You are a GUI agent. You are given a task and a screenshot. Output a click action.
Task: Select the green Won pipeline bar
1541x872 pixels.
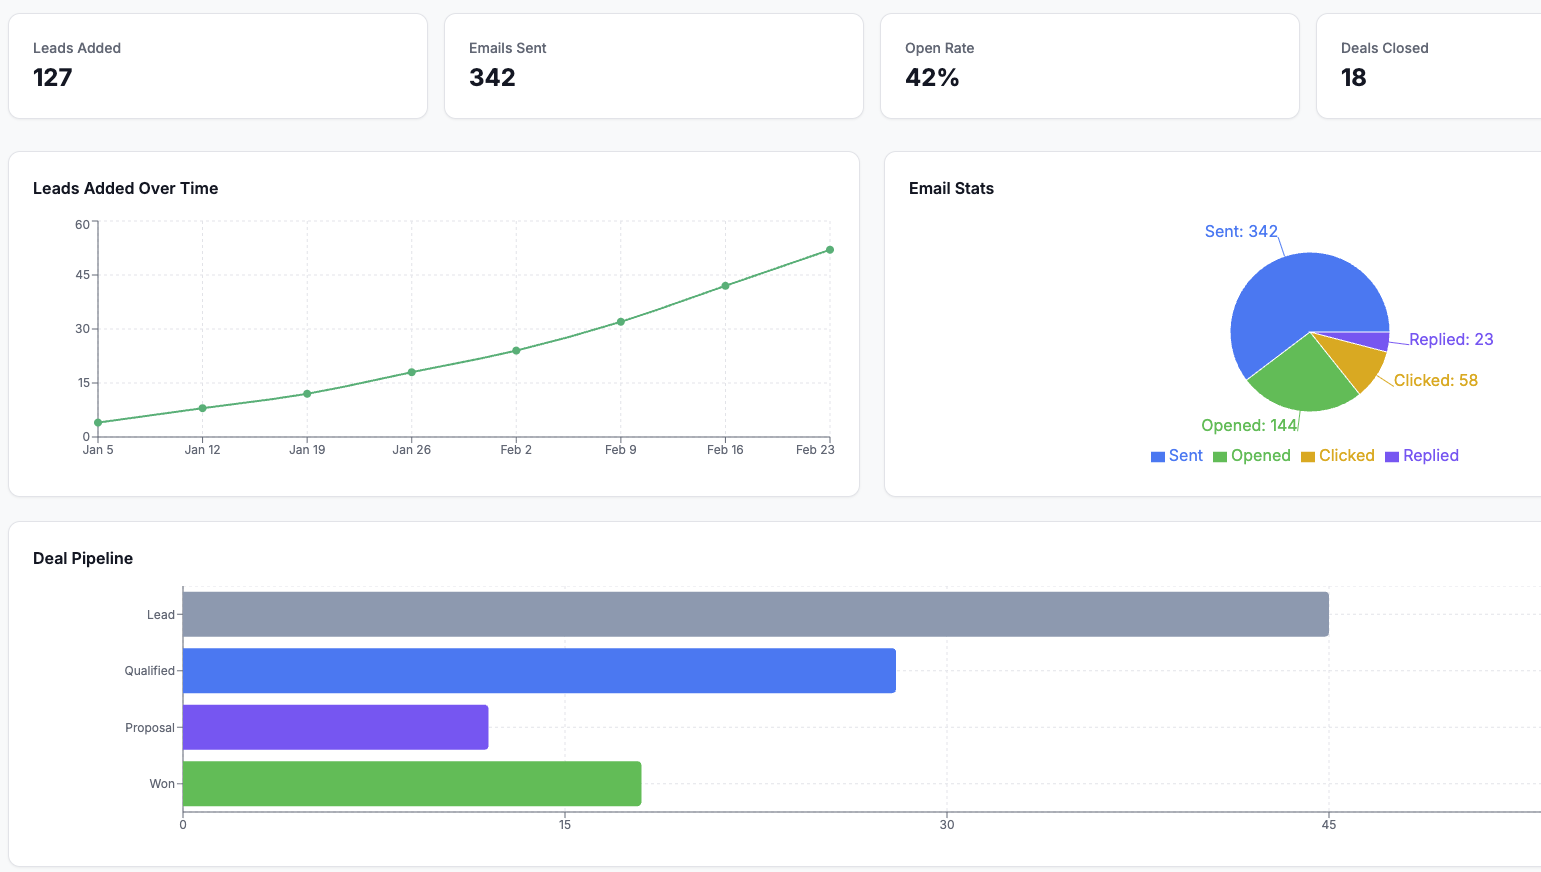(x=412, y=784)
